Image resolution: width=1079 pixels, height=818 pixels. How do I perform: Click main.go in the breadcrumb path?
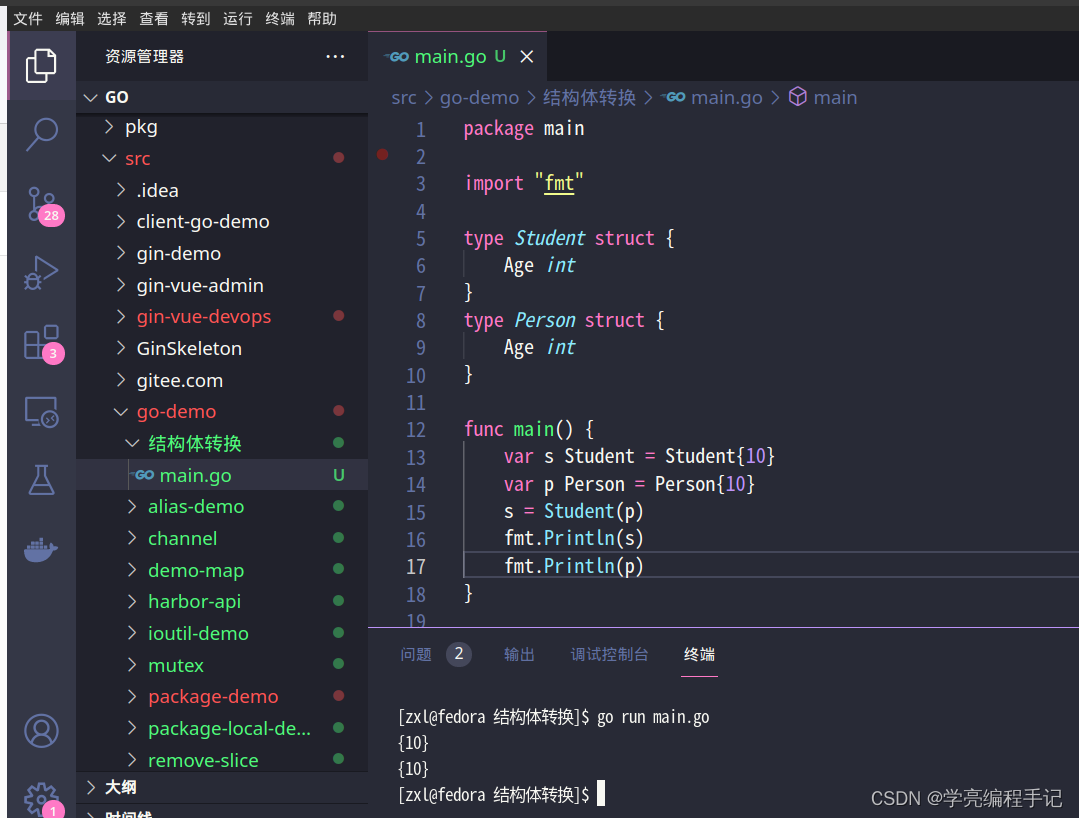click(x=727, y=98)
